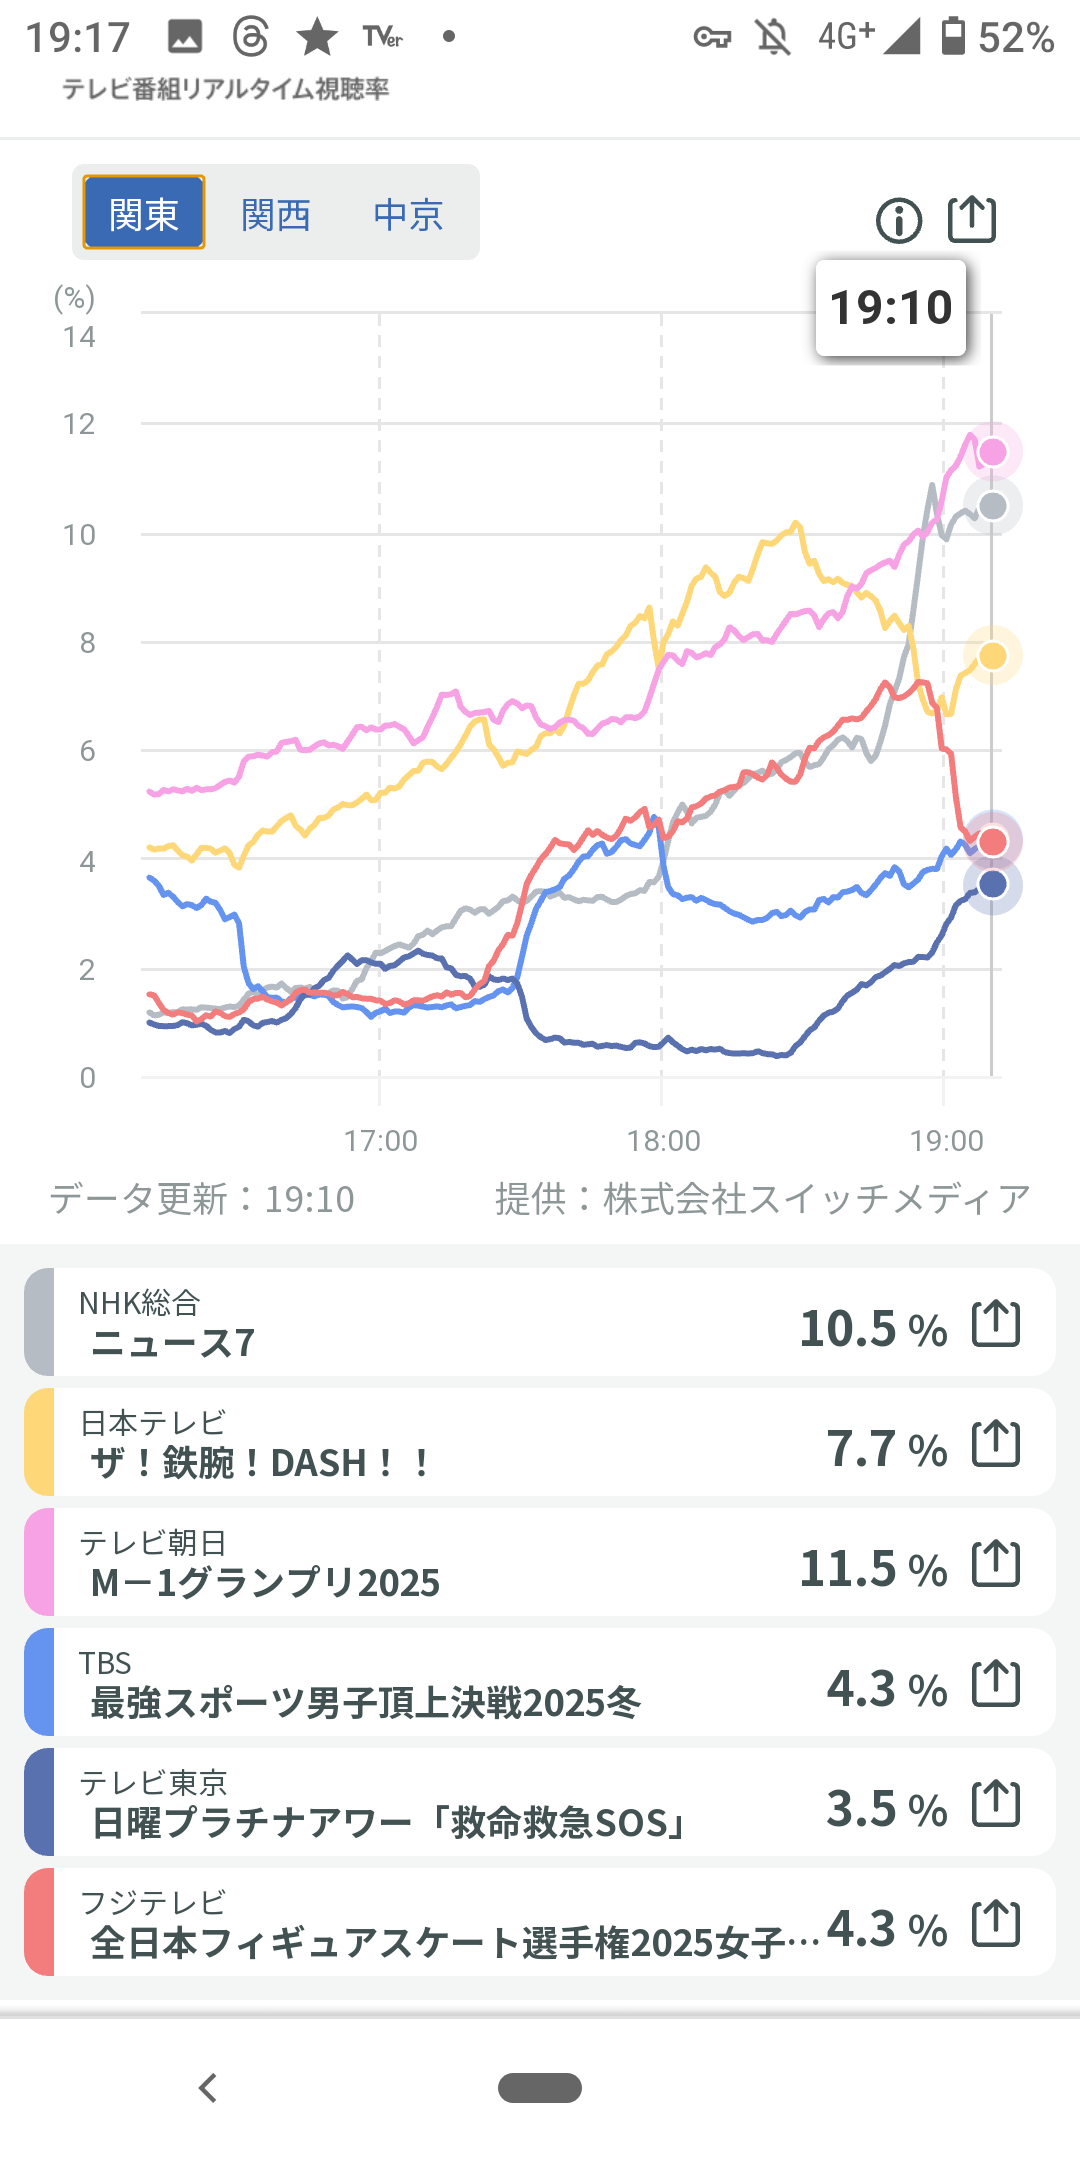Viewport: 1080px width, 2160px height.
Task: Share the NHK総合 ニュース7 rating
Action: 996,1324
